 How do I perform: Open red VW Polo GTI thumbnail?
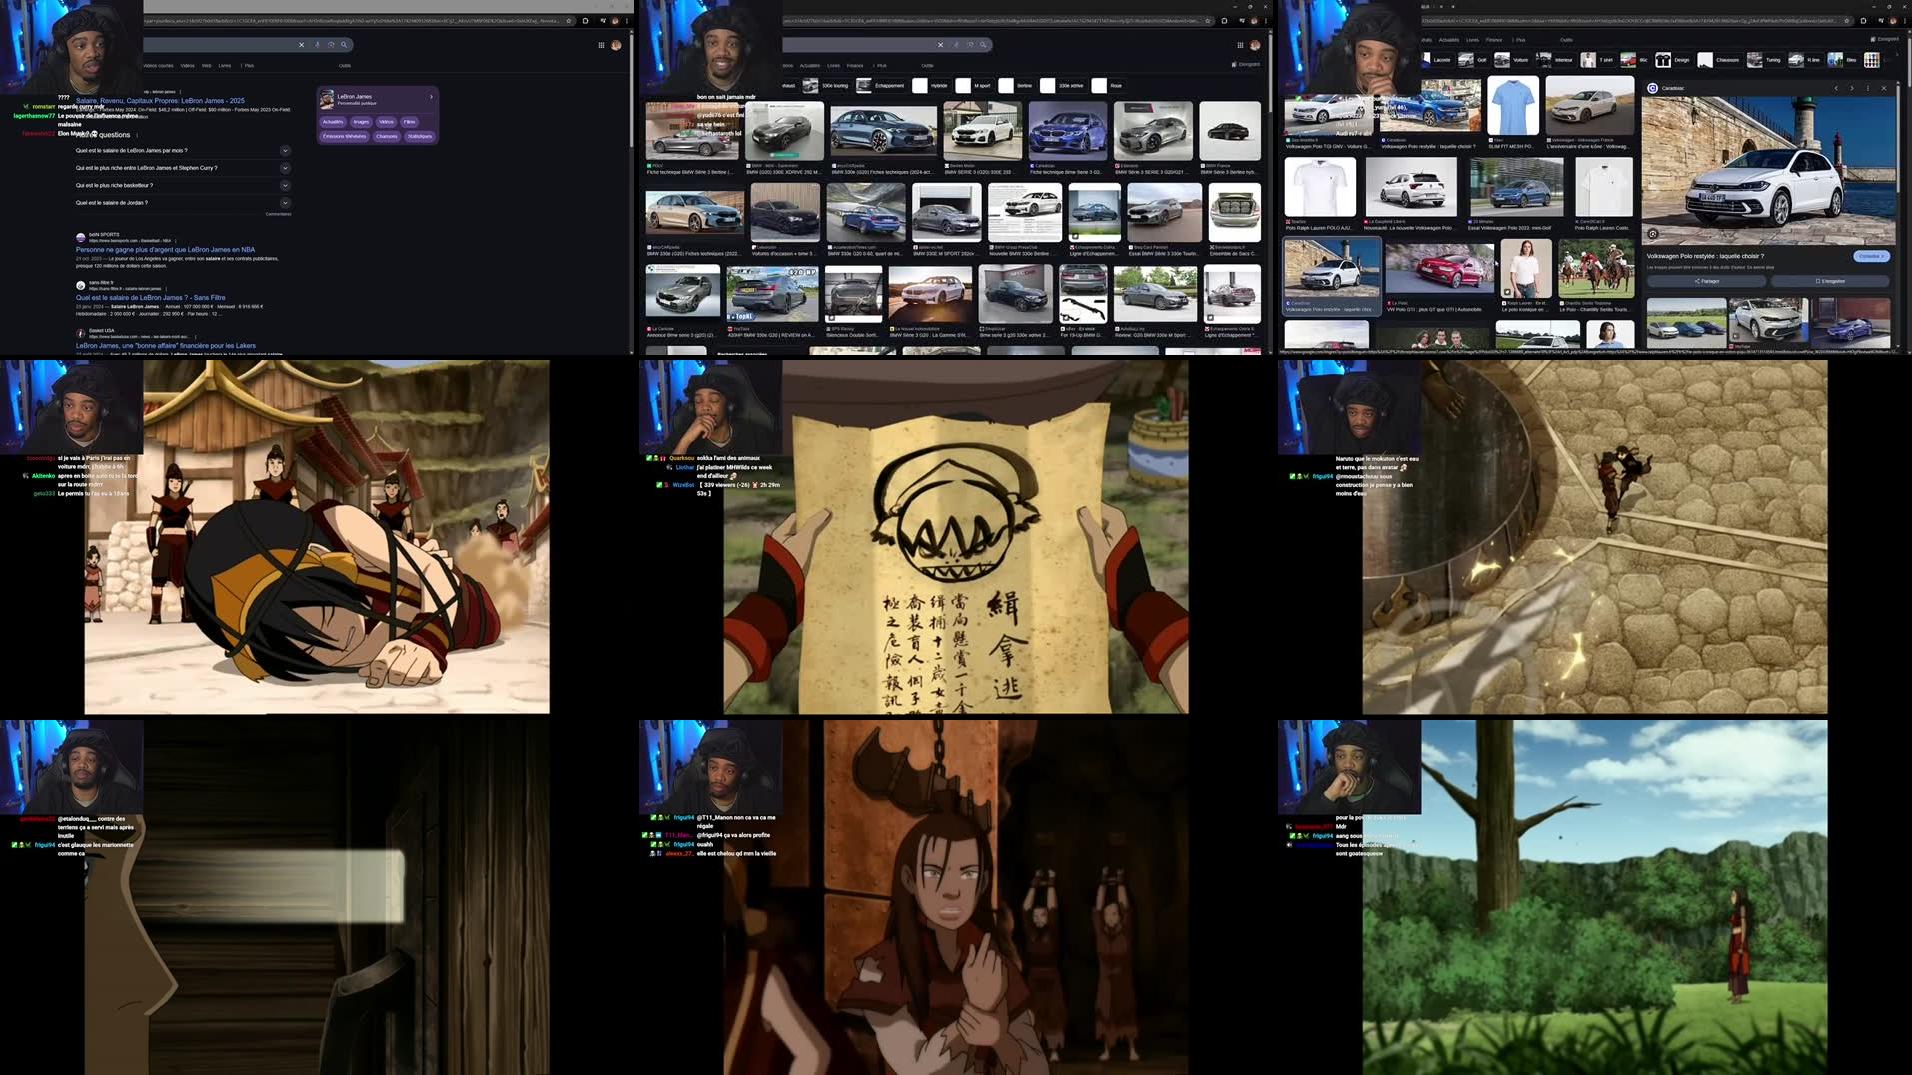coord(1439,269)
